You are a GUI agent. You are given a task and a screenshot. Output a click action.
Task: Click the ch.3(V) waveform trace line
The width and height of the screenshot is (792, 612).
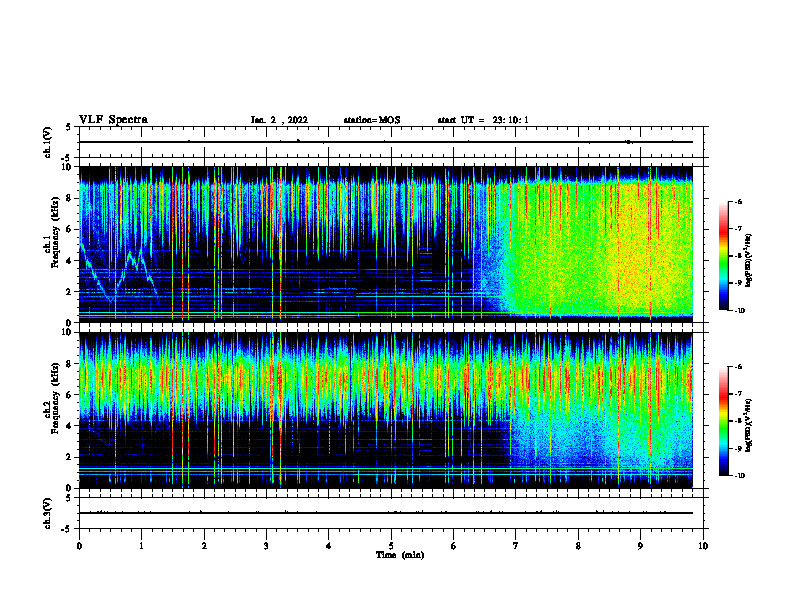386,513
